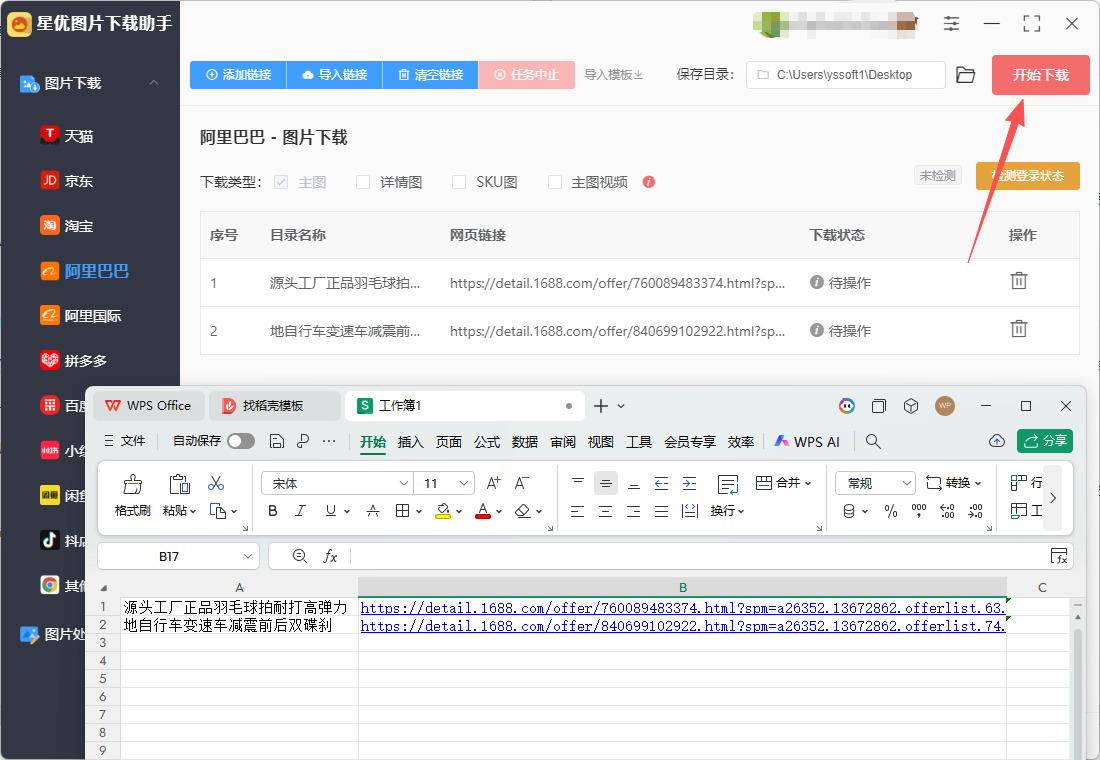This screenshot has height=760, width=1100.
Task: Enable the 详情图 checkbox
Action: [364, 182]
